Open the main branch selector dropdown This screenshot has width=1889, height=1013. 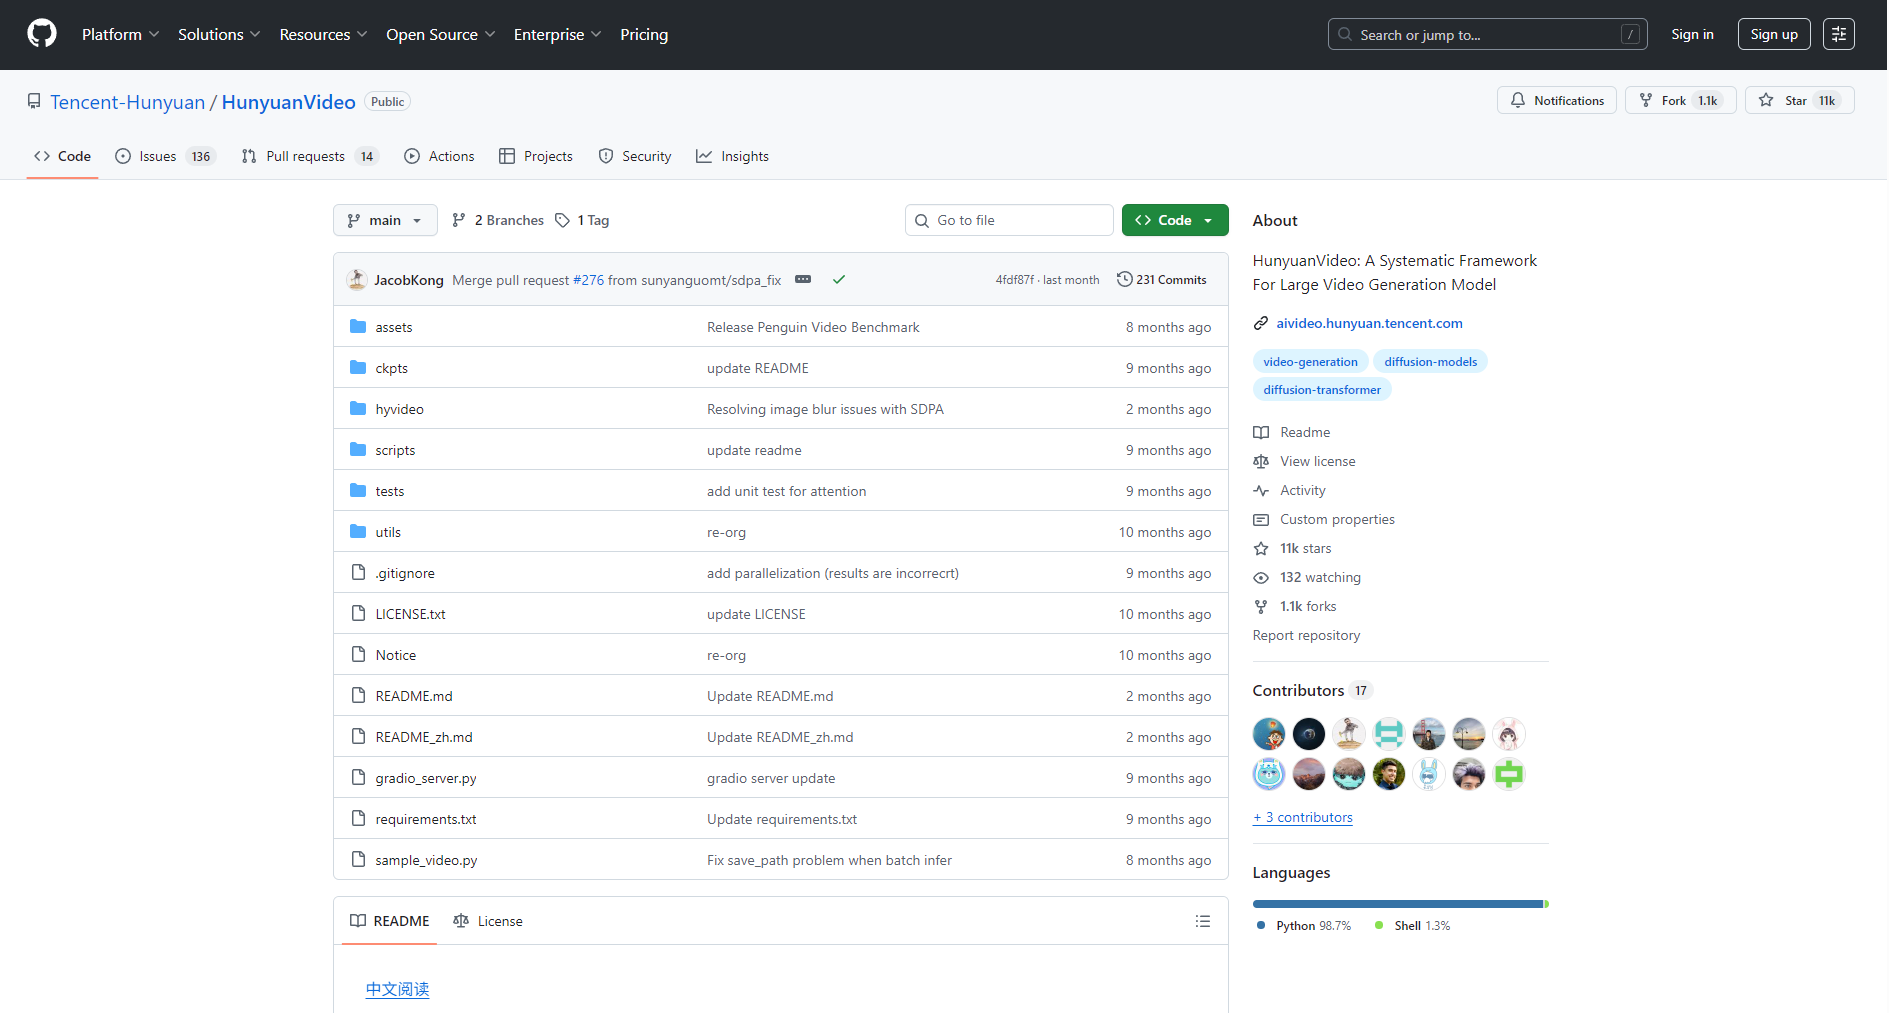pyautogui.click(x=385, y=220)
